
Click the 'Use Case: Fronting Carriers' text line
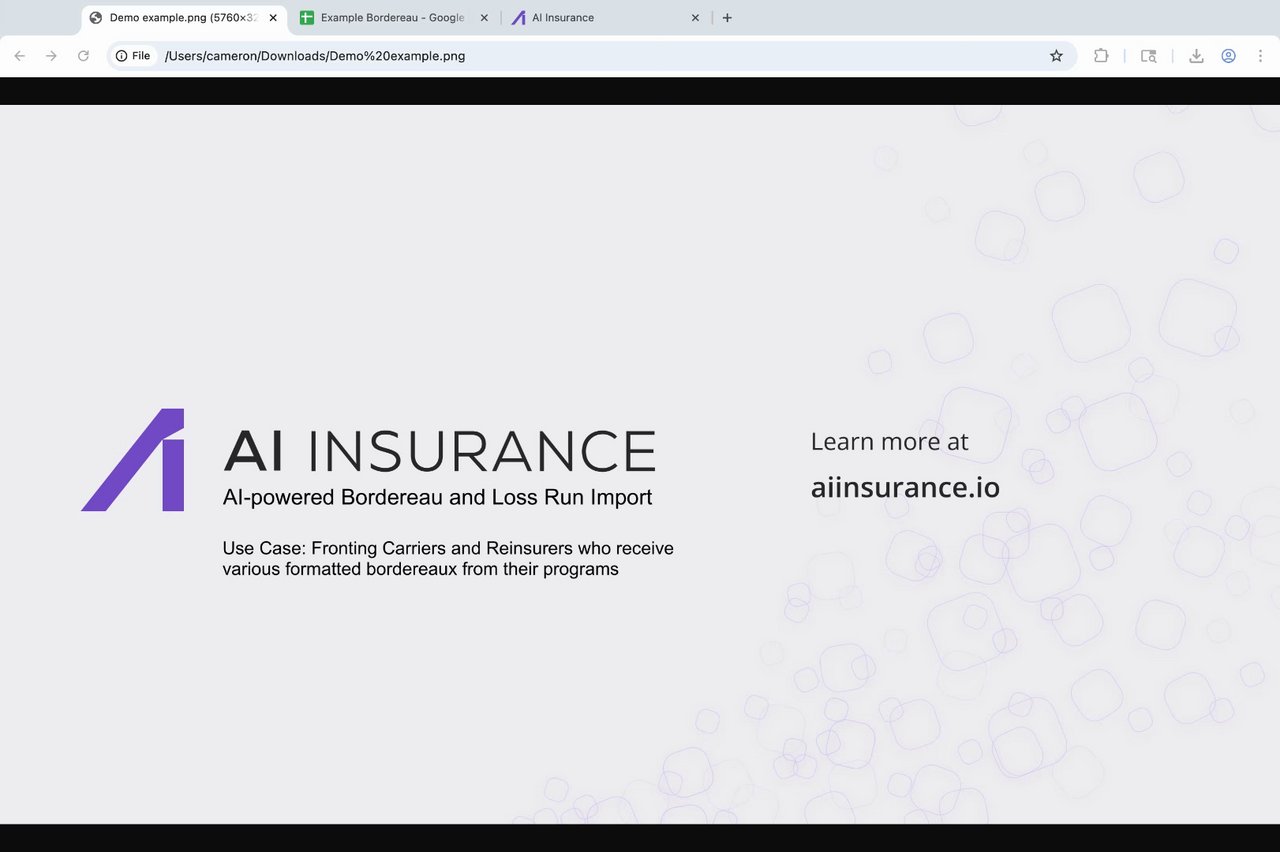[x=448, y=548]
